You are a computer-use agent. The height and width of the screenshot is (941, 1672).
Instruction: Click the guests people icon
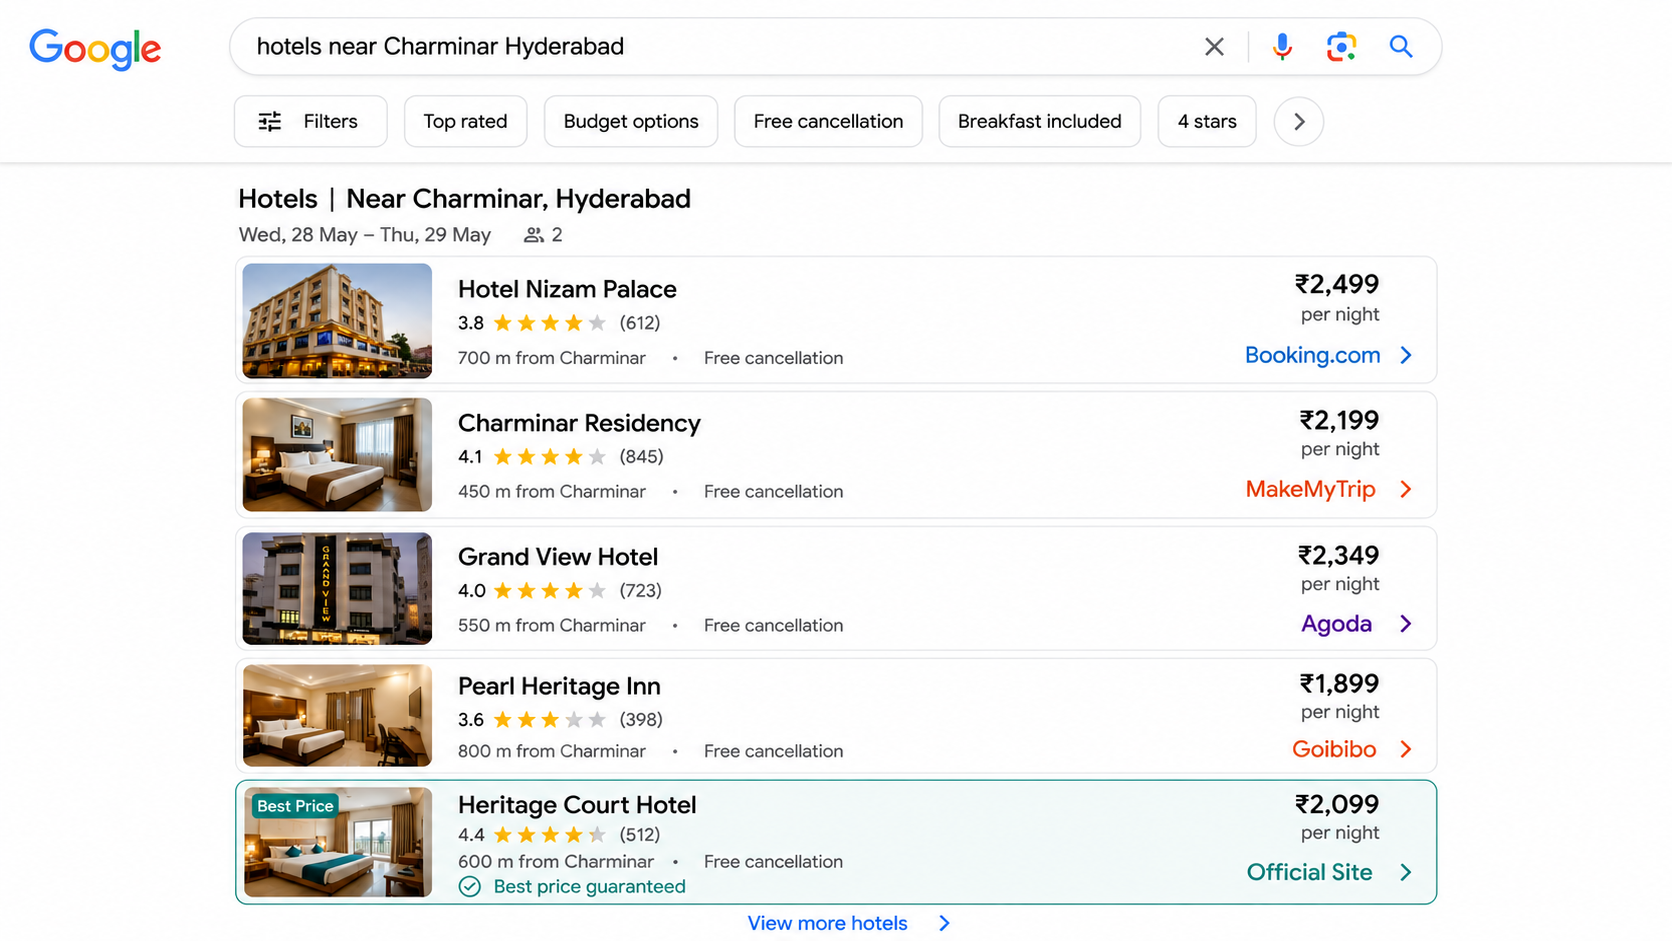(534, 235)
